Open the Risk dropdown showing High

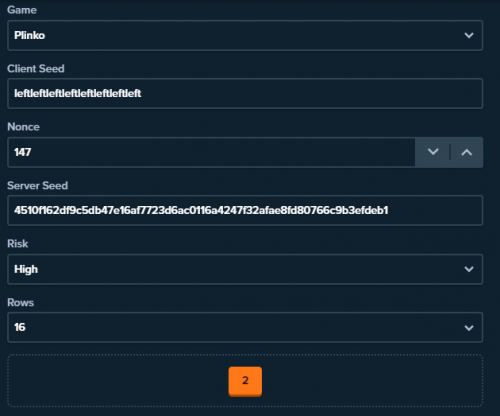(245, 269)
